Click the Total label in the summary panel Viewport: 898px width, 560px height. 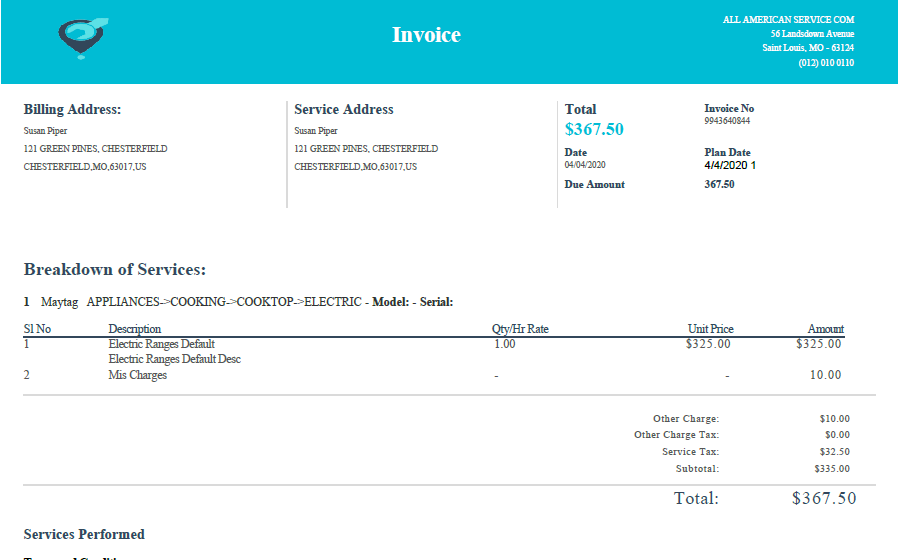pos(580,109)
